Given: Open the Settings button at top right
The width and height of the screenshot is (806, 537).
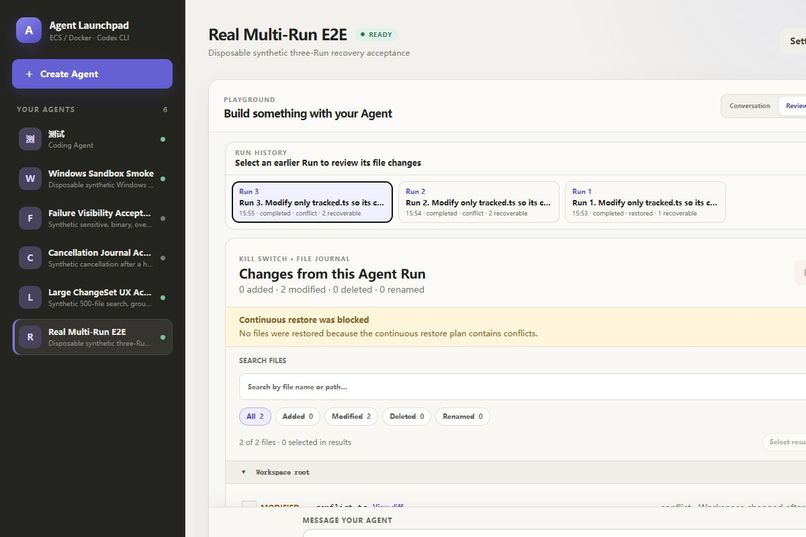Looking at the screenshot, I should click(x=794, y=41).
